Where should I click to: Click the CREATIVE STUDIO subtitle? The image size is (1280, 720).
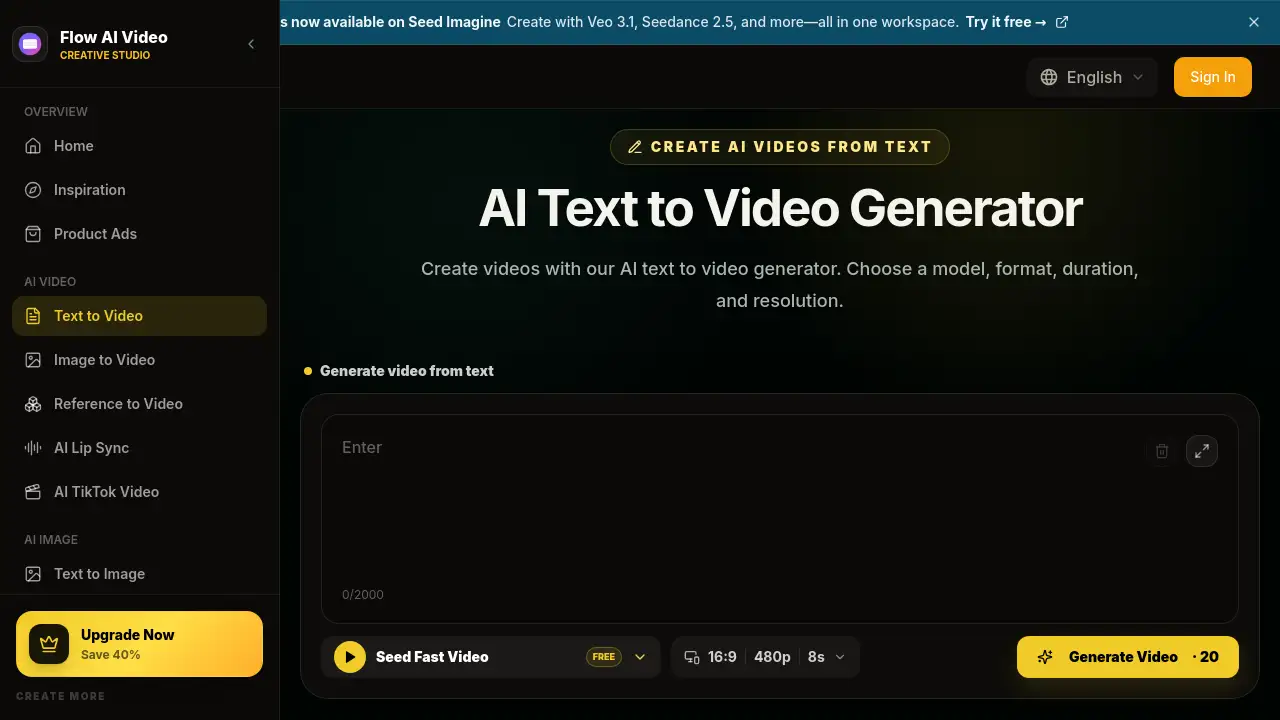click(105, 56)
